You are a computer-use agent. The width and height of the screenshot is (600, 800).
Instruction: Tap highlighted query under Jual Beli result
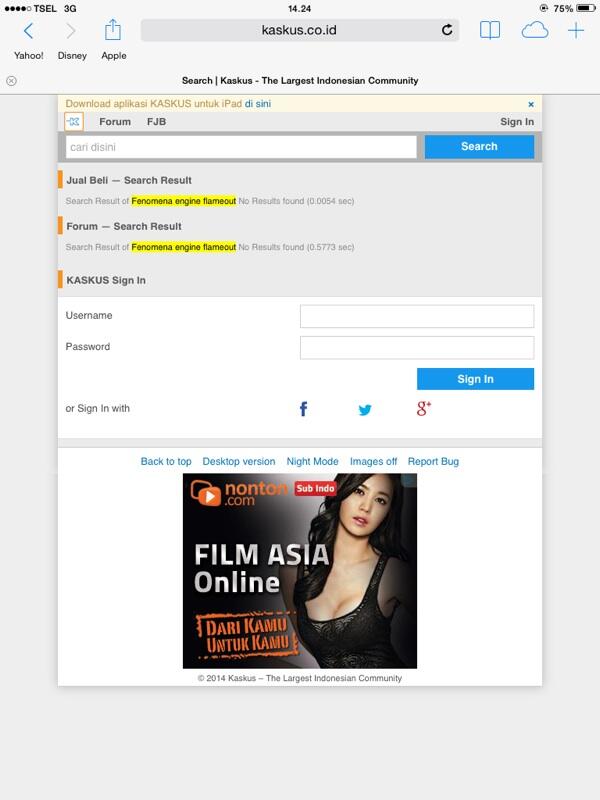pyautogui.click(x=184, y=201)
